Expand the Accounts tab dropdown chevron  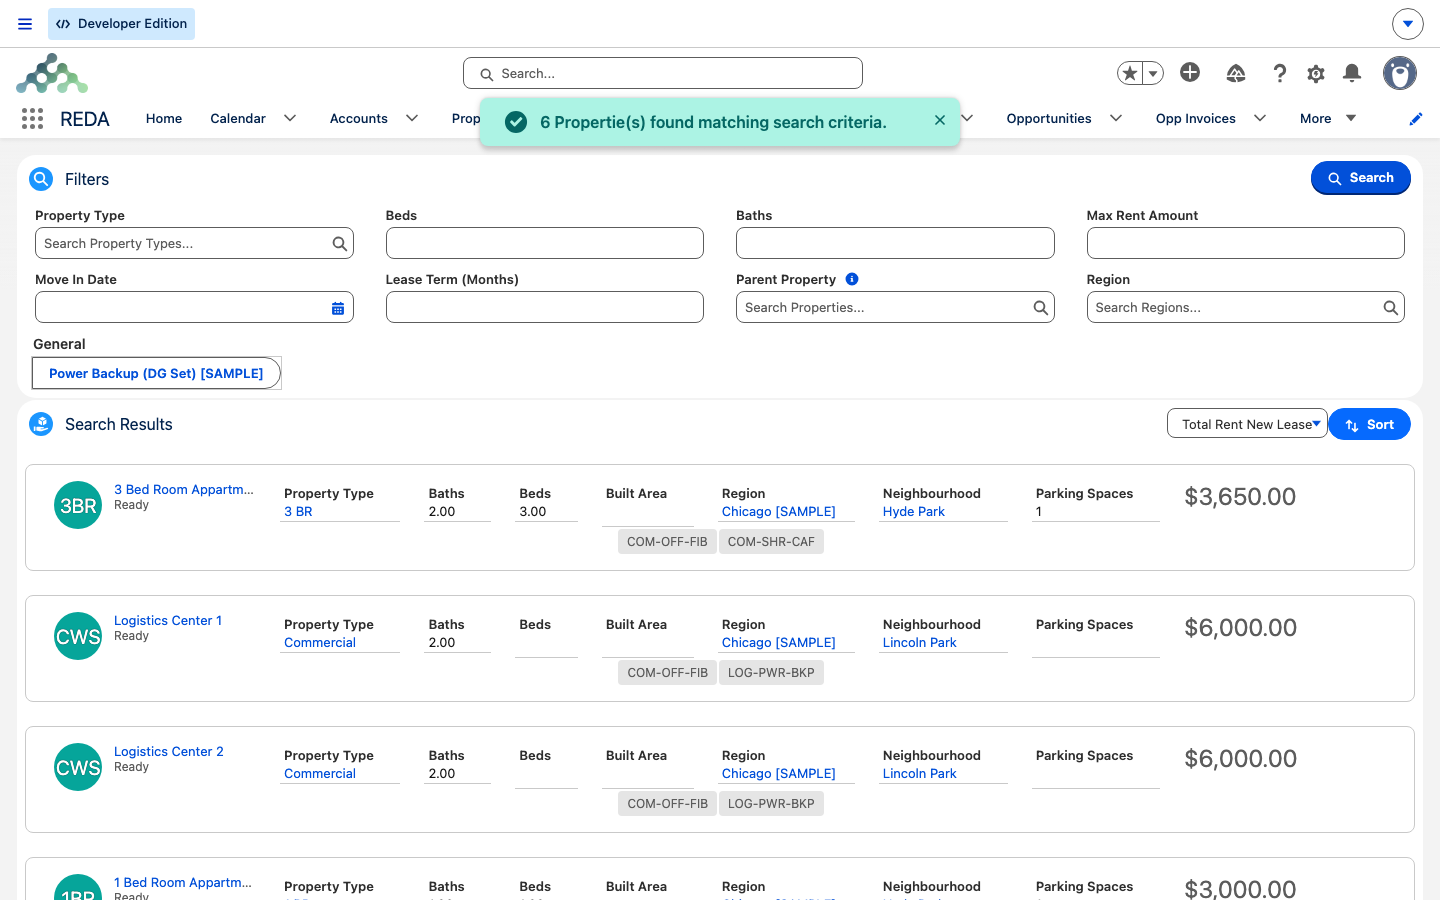[412, 118]
